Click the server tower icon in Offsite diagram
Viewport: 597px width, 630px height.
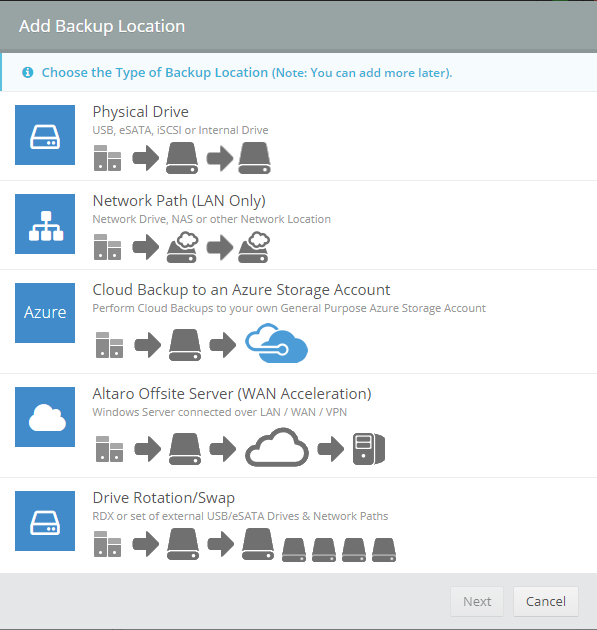pos(369,449)
